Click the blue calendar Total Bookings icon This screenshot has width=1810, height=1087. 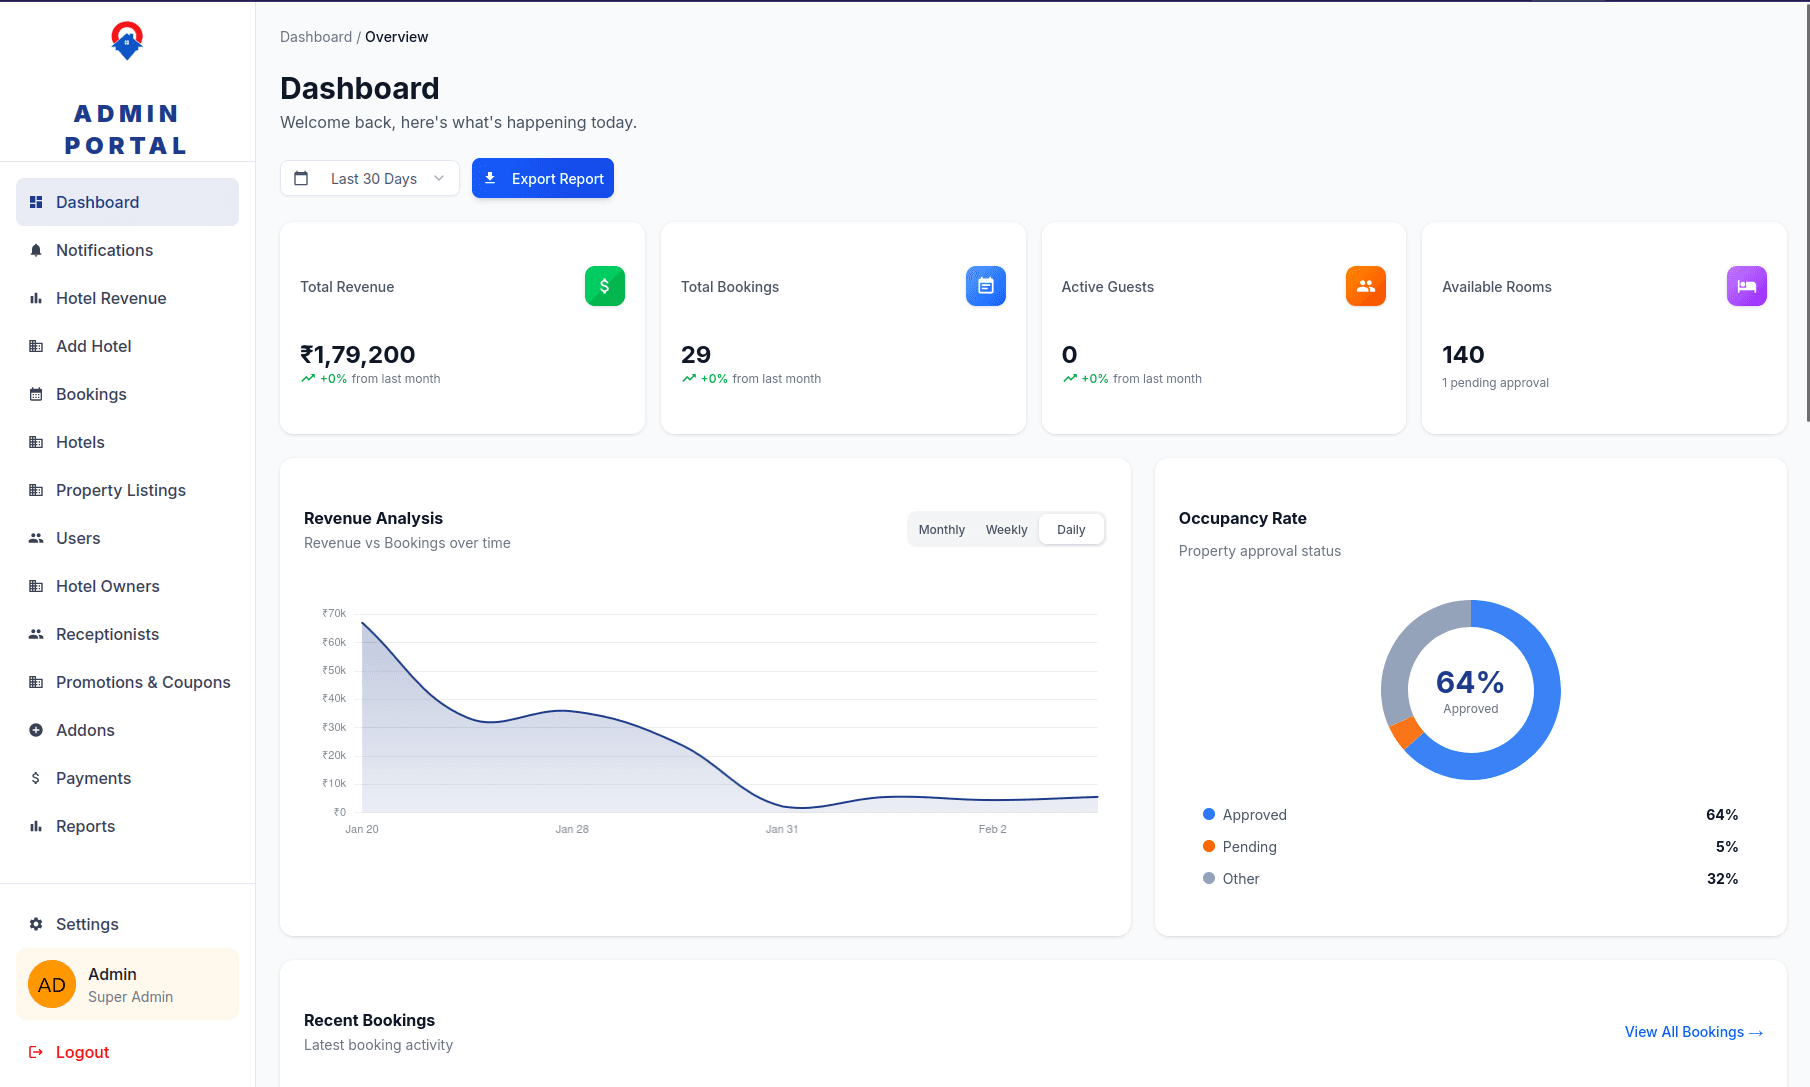pos(985,286)
